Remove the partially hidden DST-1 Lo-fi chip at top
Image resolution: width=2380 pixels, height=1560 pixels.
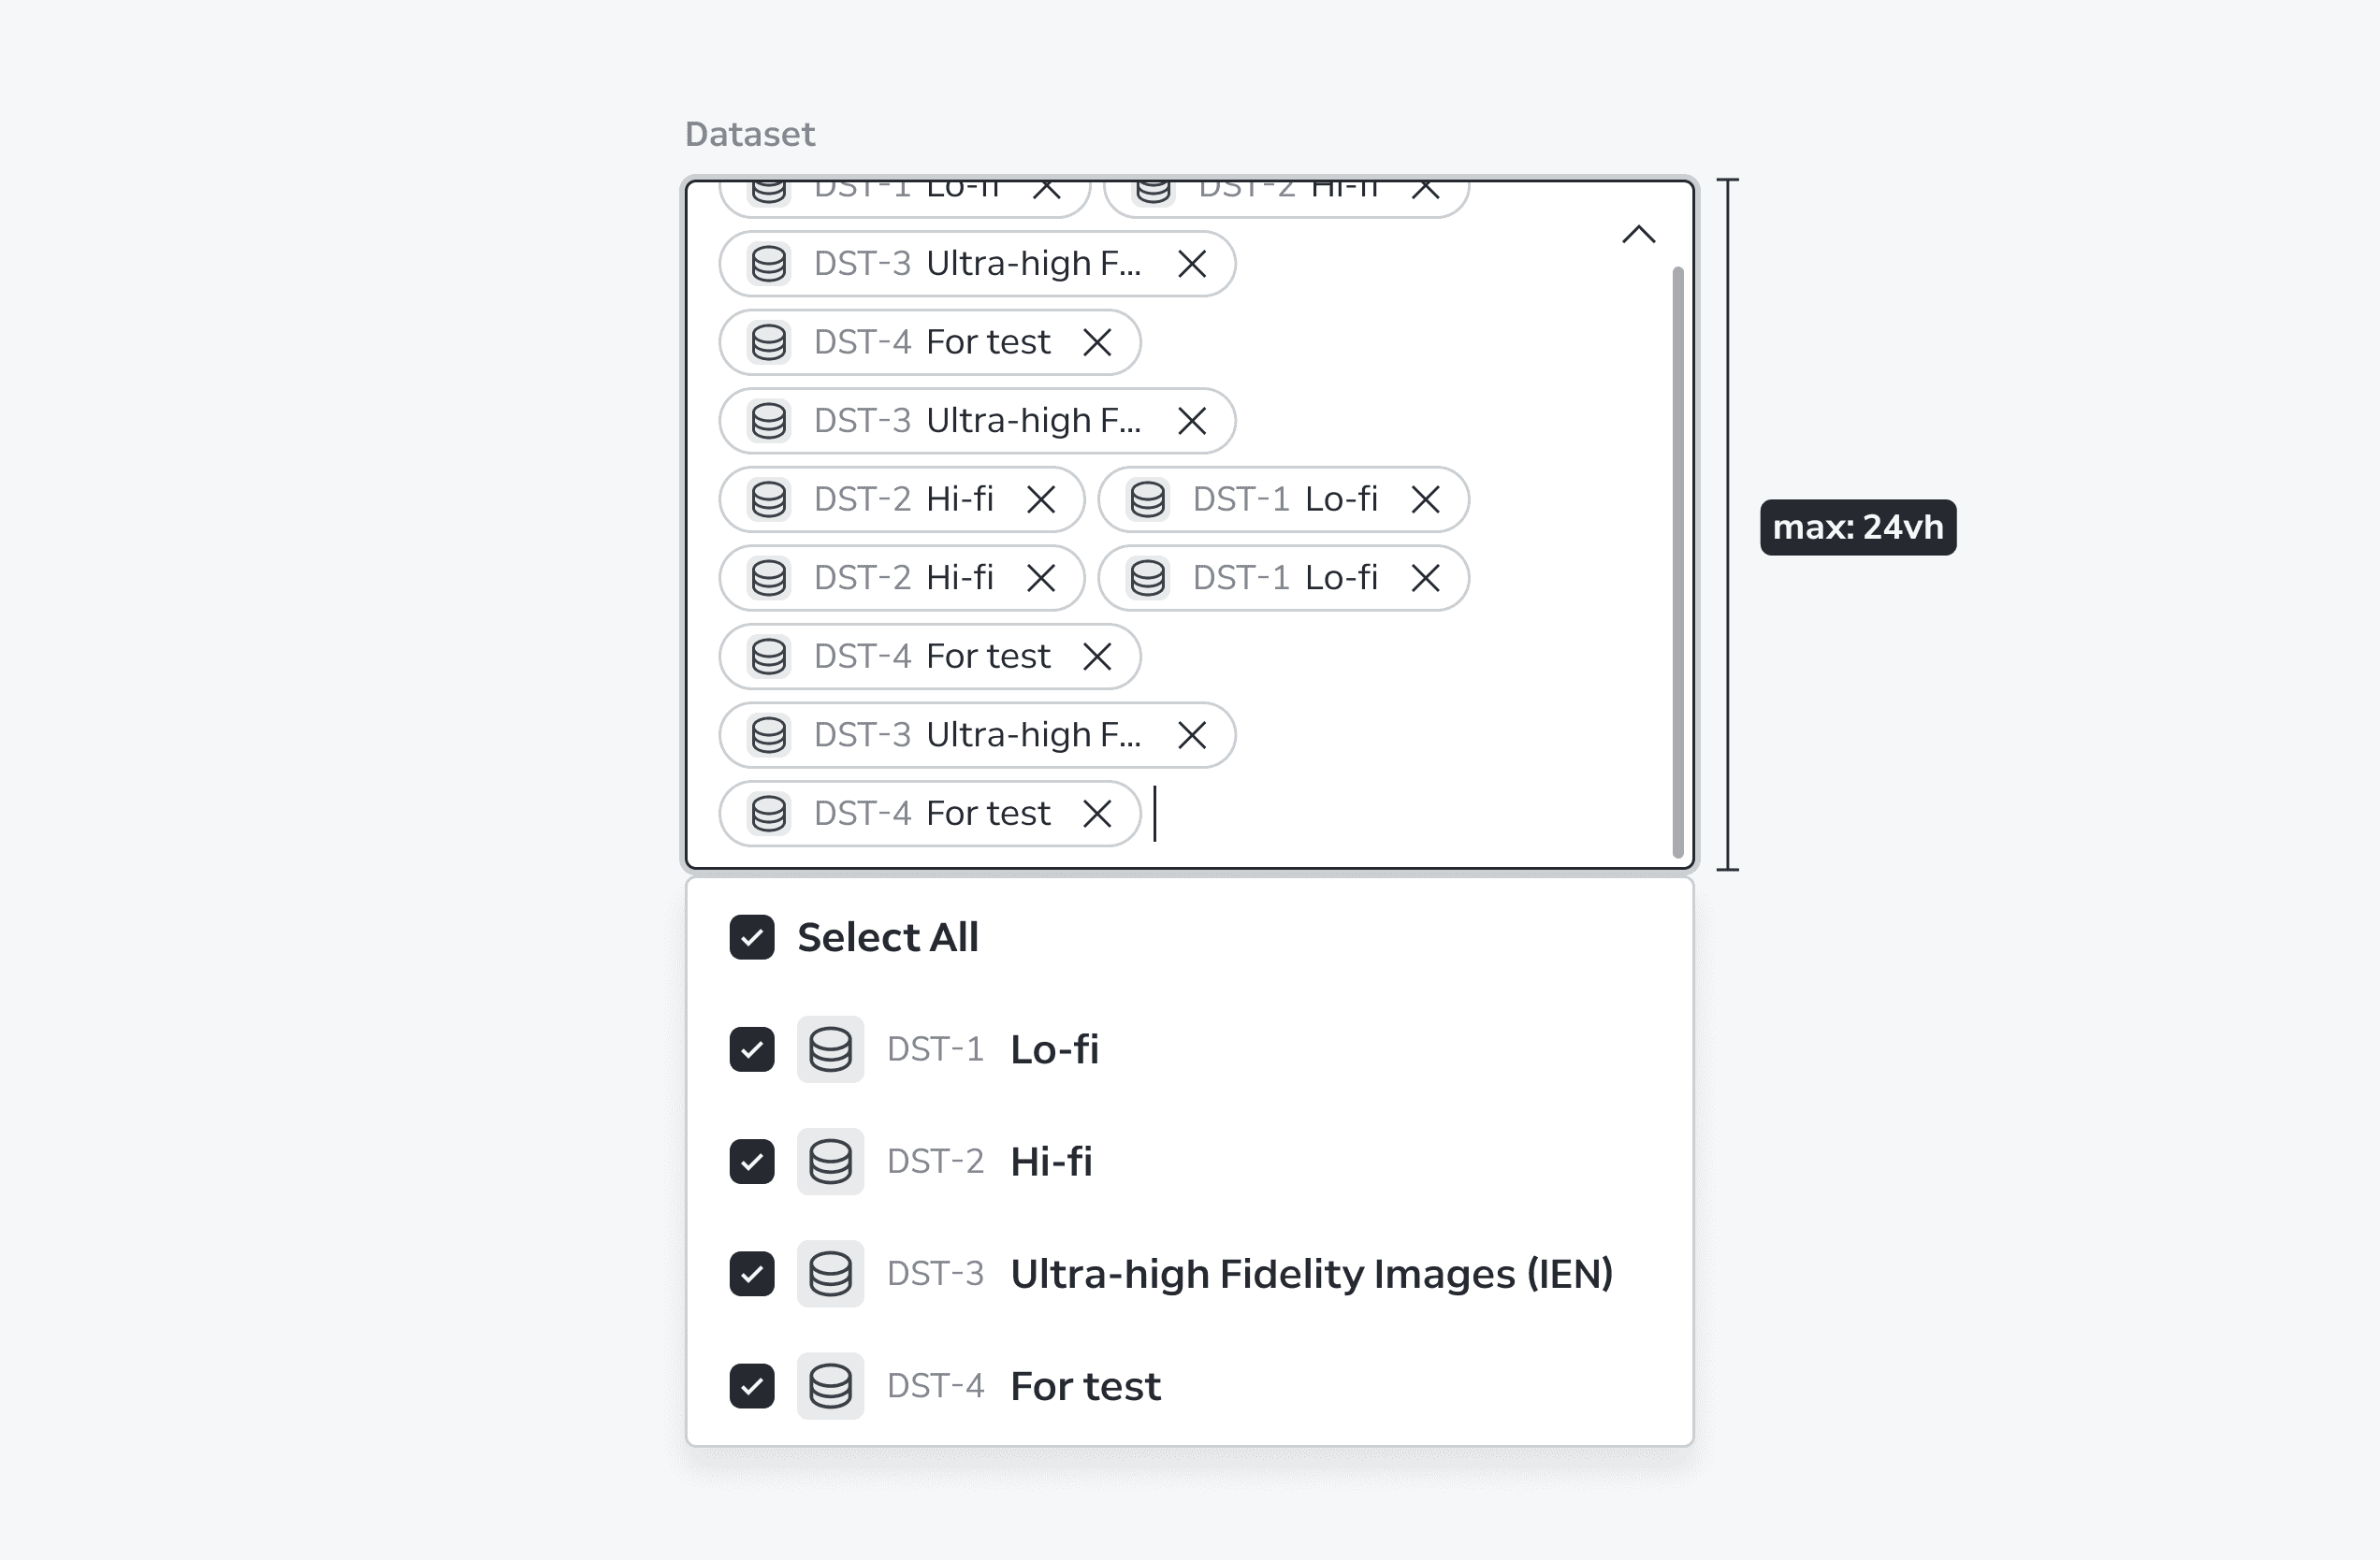(x=1046, y=190)
